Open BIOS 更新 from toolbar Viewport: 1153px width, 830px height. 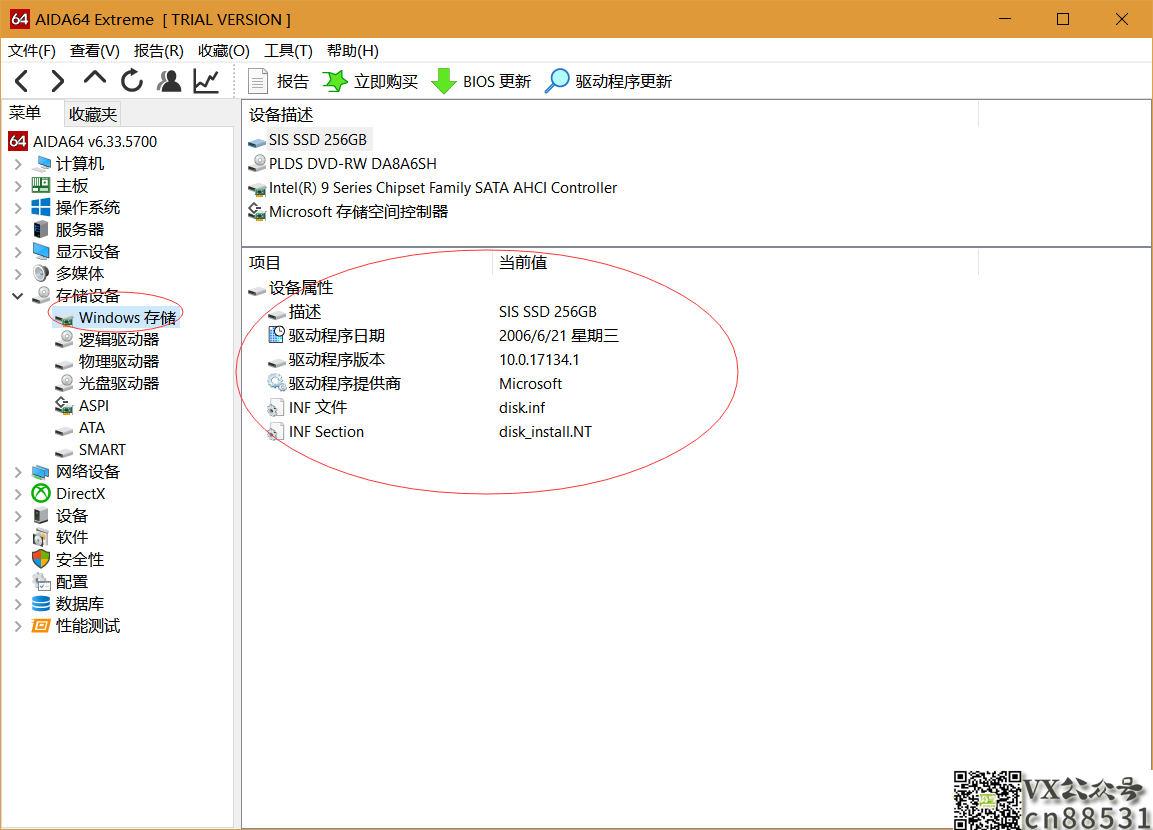pos(481,81)
